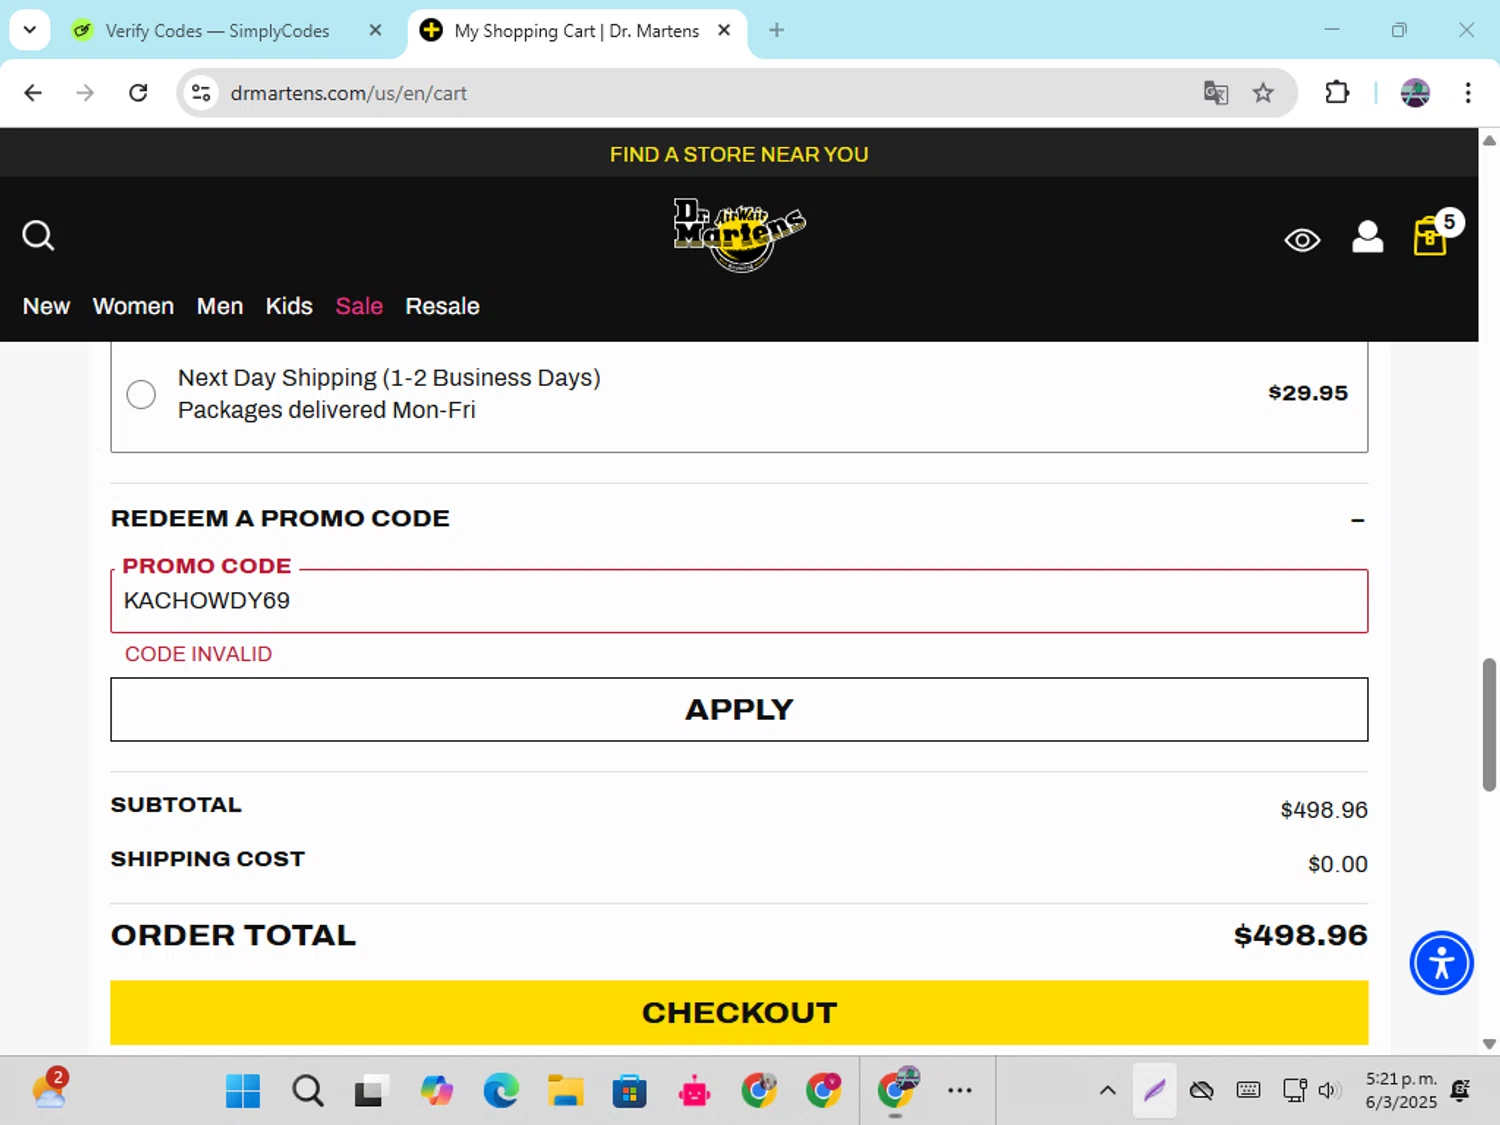Open the Chrome profile avatar

pyautogui.click(x=1415, y=93)
